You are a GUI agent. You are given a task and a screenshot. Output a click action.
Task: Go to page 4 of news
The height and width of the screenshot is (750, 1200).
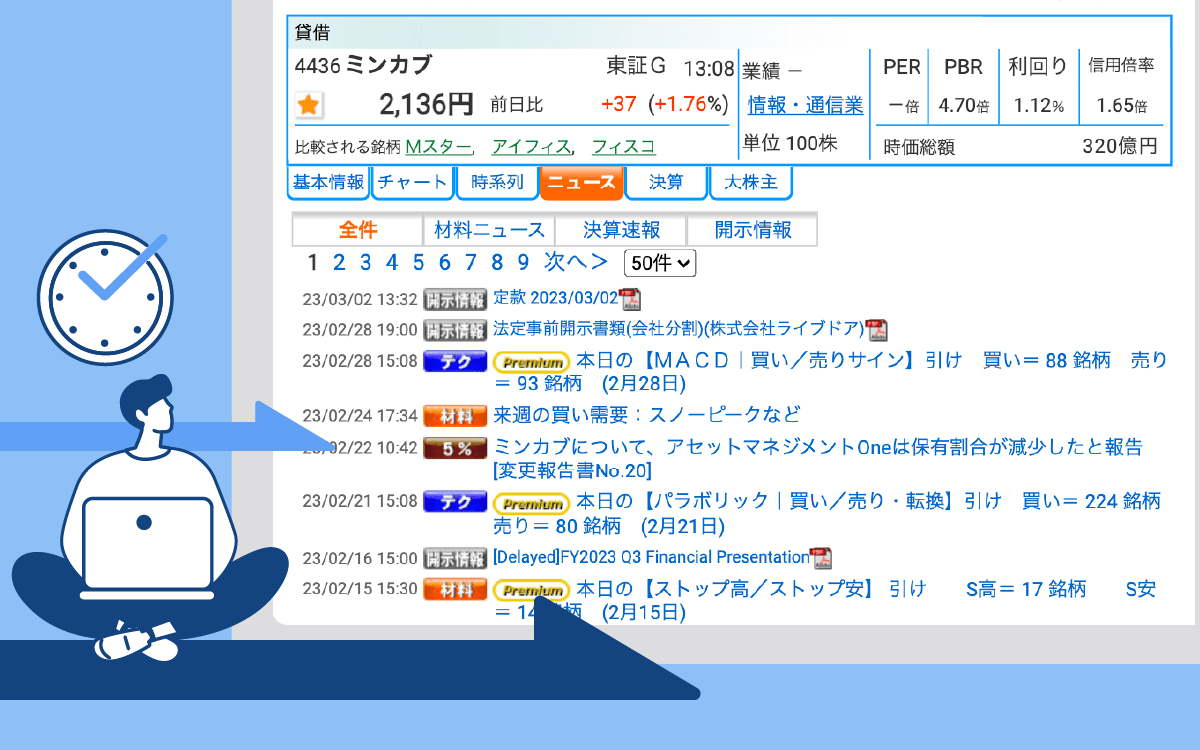tap(392, 263)
